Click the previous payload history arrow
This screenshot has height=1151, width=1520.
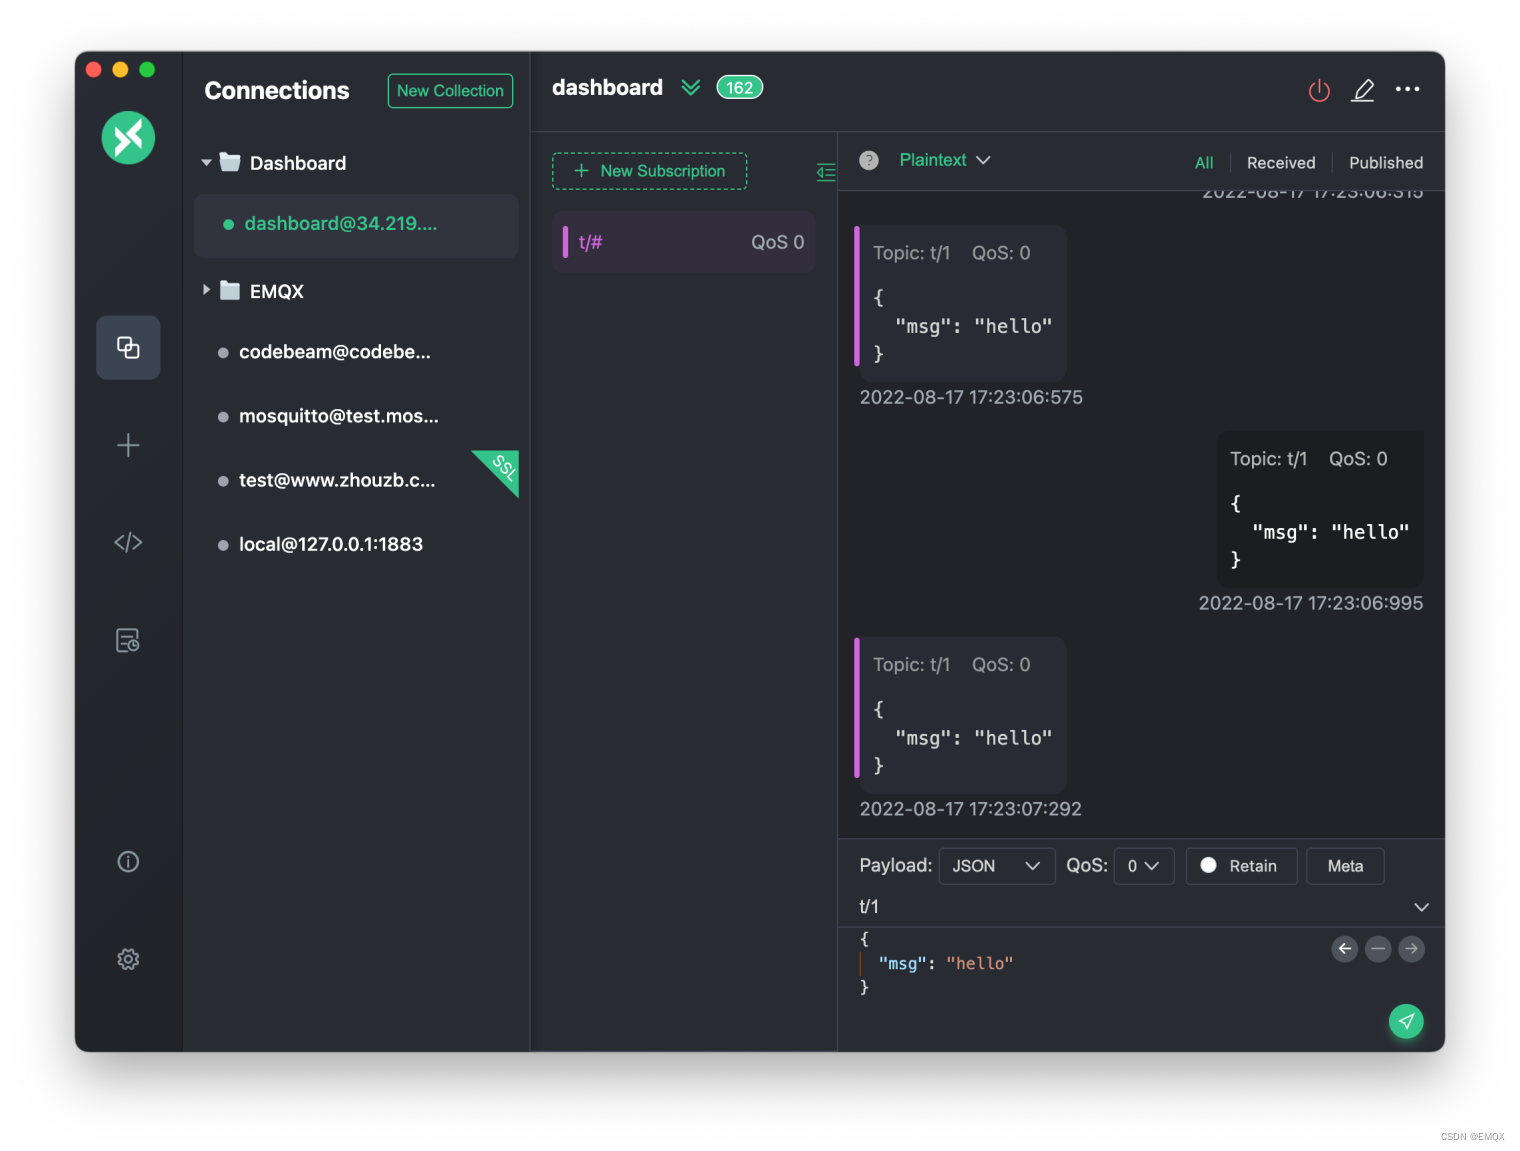pyautogui.click(x=1344, y=949)
